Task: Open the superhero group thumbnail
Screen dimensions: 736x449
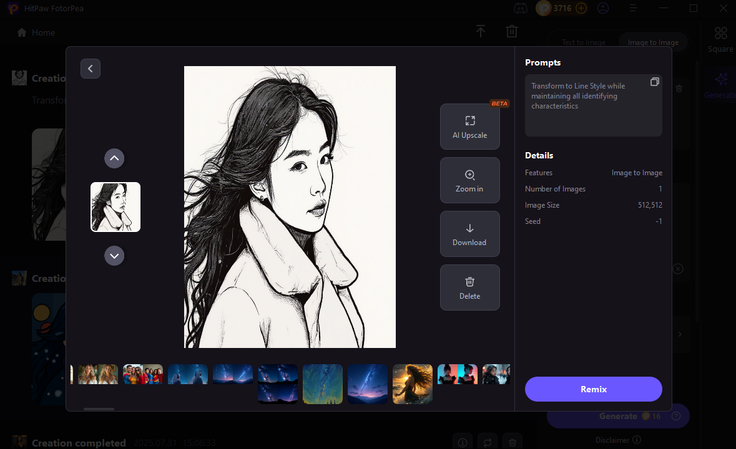Action: [x=143, y=374]
